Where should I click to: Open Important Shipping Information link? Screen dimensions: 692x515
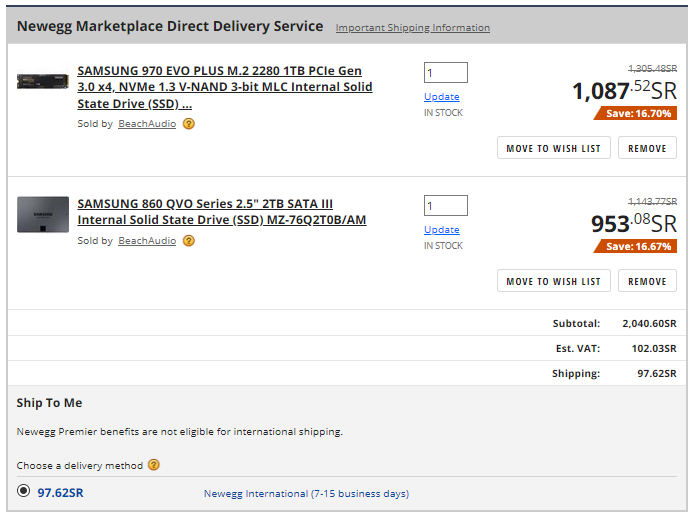[413, 27]
